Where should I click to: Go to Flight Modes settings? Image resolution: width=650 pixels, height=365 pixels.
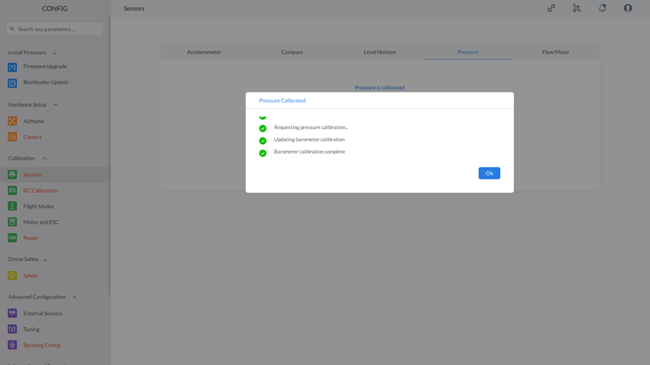point(39,206)
